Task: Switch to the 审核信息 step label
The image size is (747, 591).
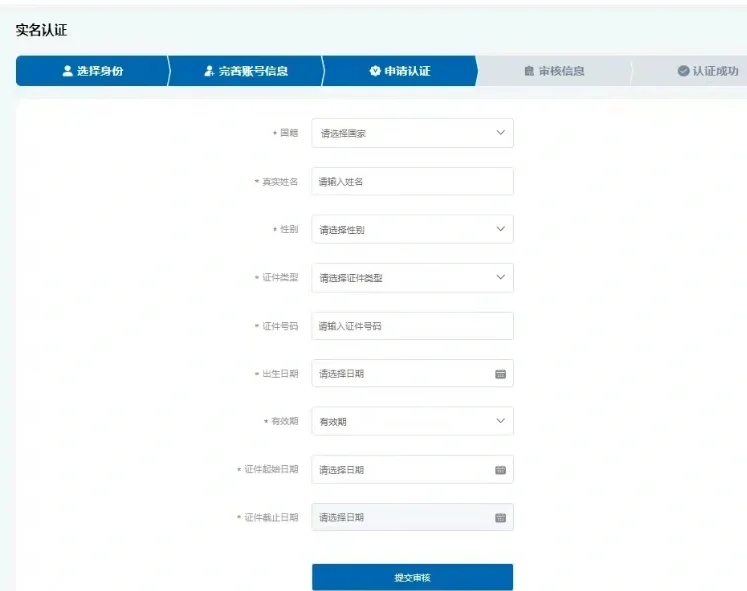Action: (561, 71)
